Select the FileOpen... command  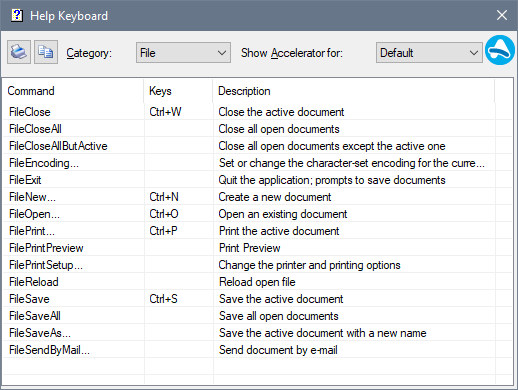34,214
